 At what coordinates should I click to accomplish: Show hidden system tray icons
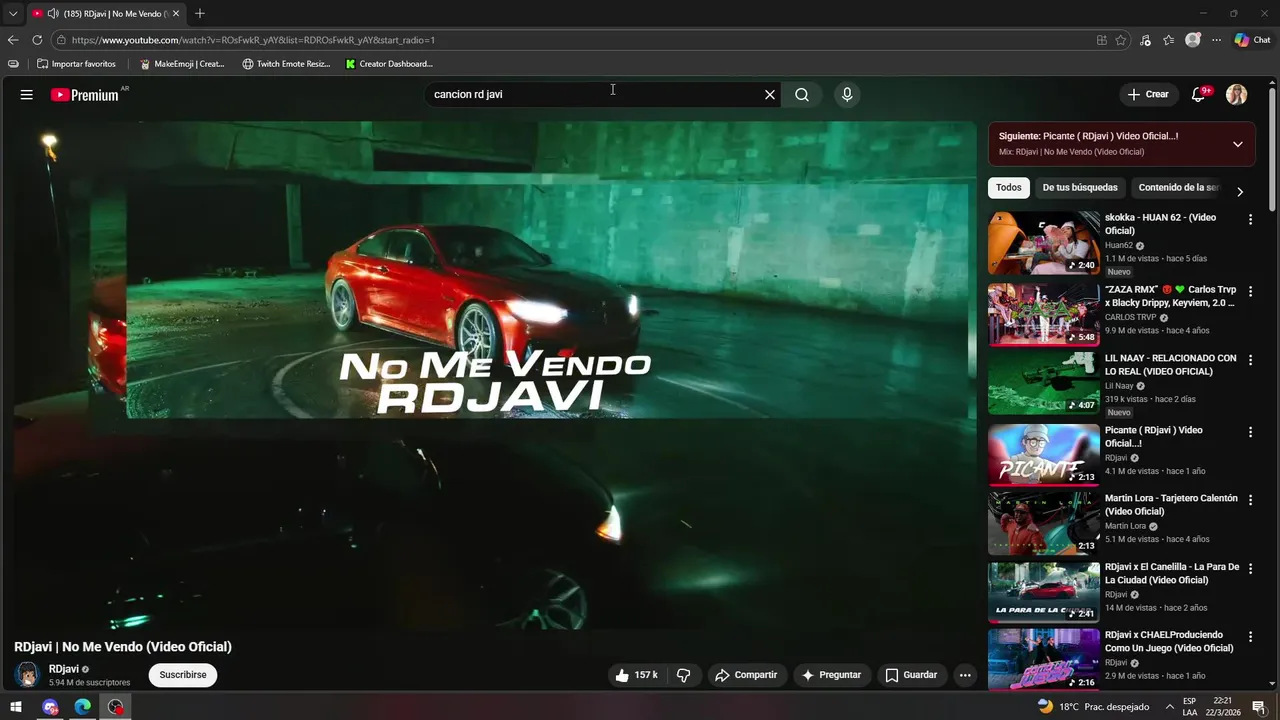coord(1169,707)
